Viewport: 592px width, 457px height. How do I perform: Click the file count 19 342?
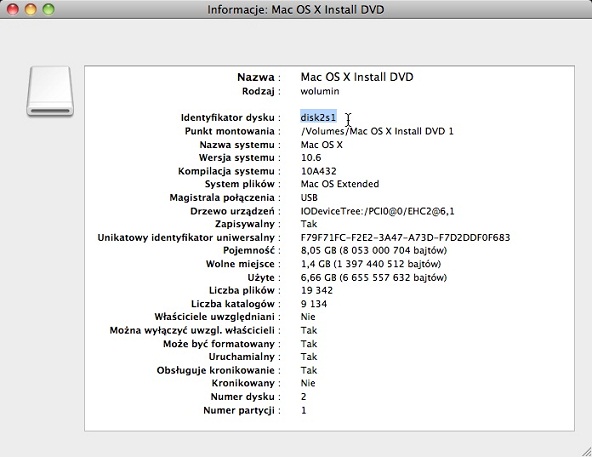317,290
